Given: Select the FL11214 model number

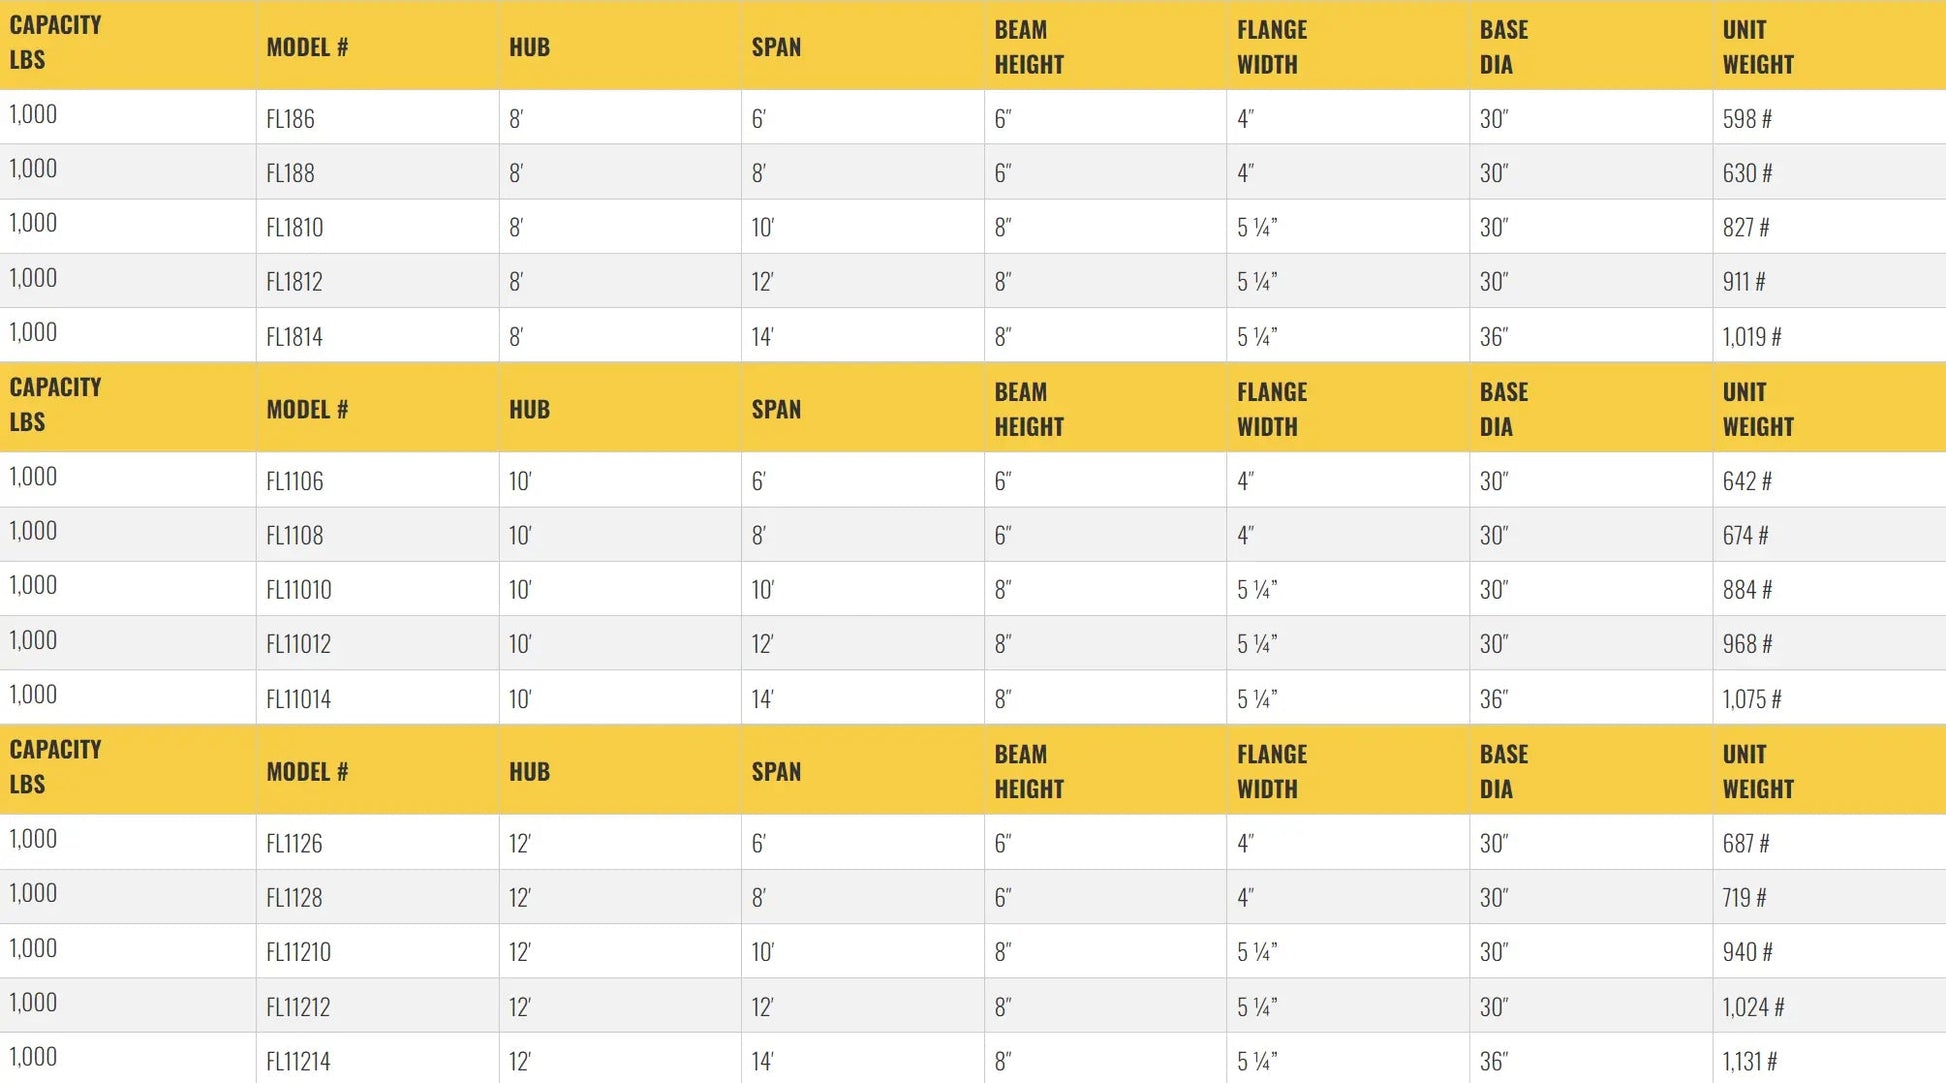Looking at the screenshot, I should 298,1061.
